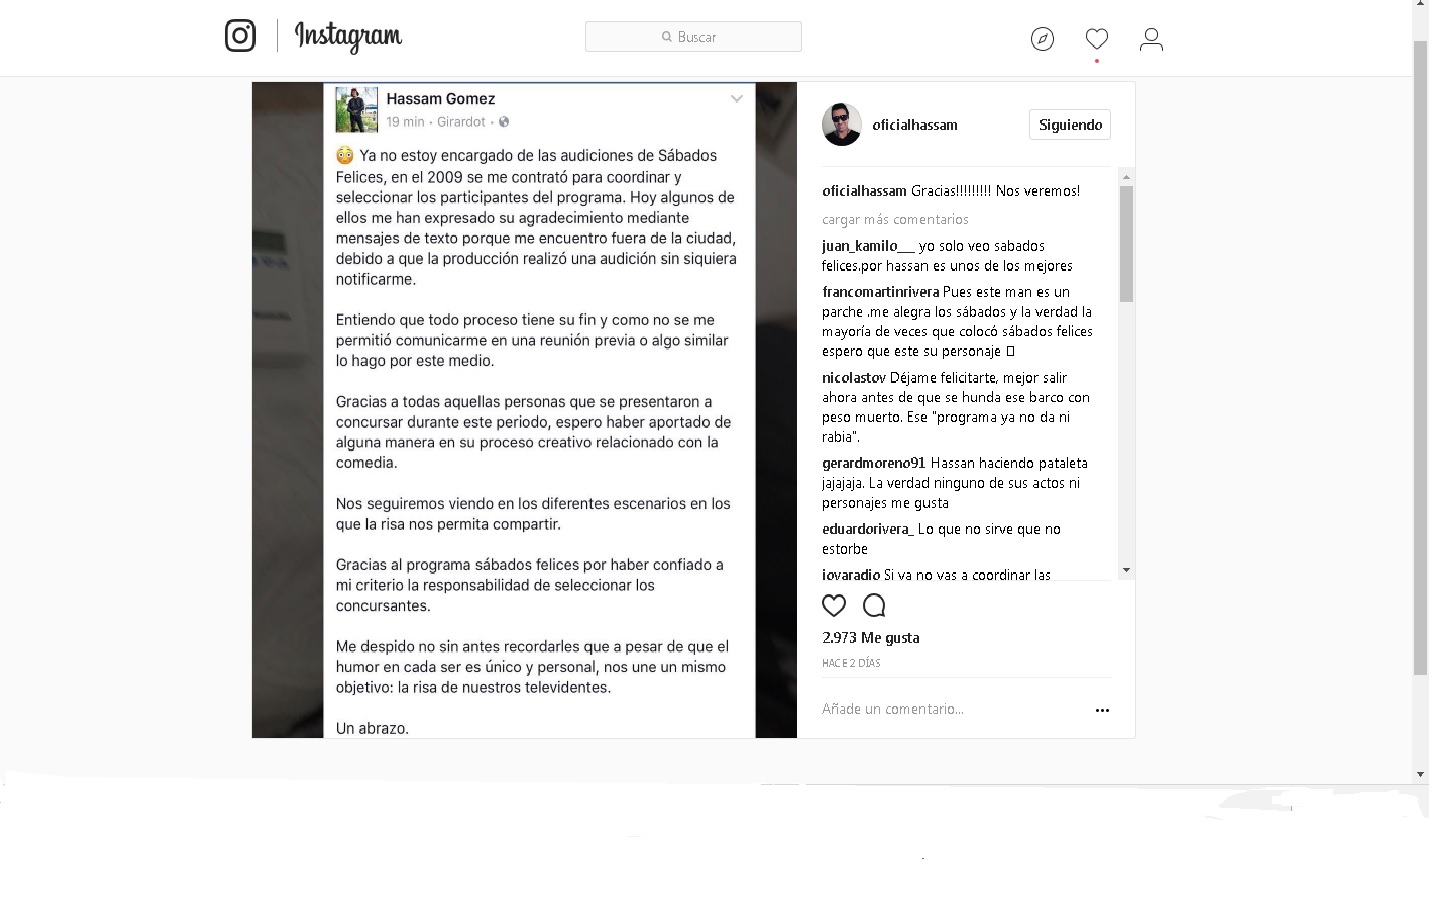Click the comments scrollbar down arrow

pos(1126,570)
